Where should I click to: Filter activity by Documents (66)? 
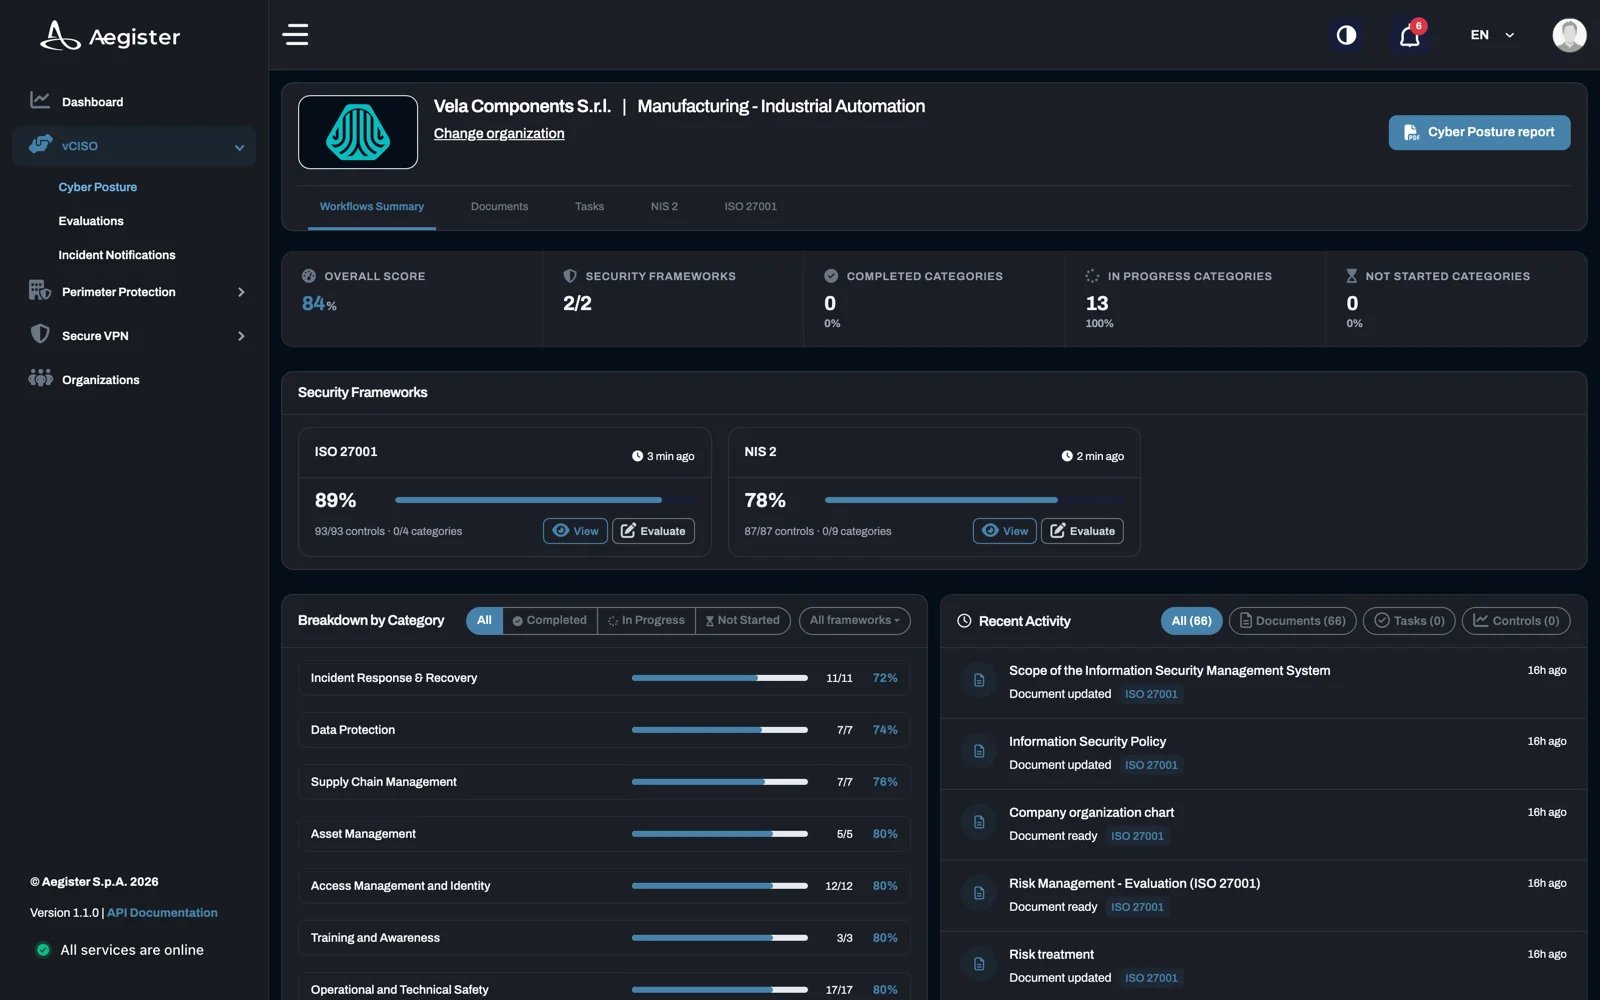pyautogui.click(x=1293, y=621)
